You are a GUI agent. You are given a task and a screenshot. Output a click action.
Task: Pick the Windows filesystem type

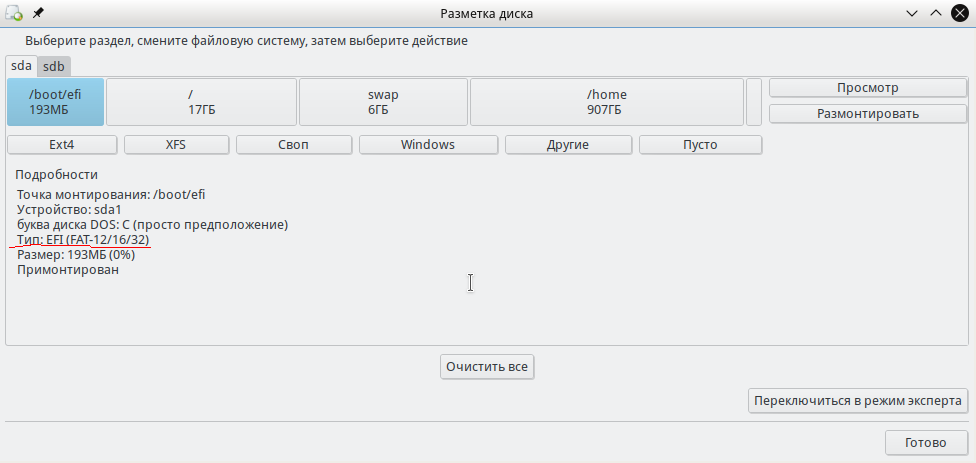pyautogui.click(x=428, y=145)
